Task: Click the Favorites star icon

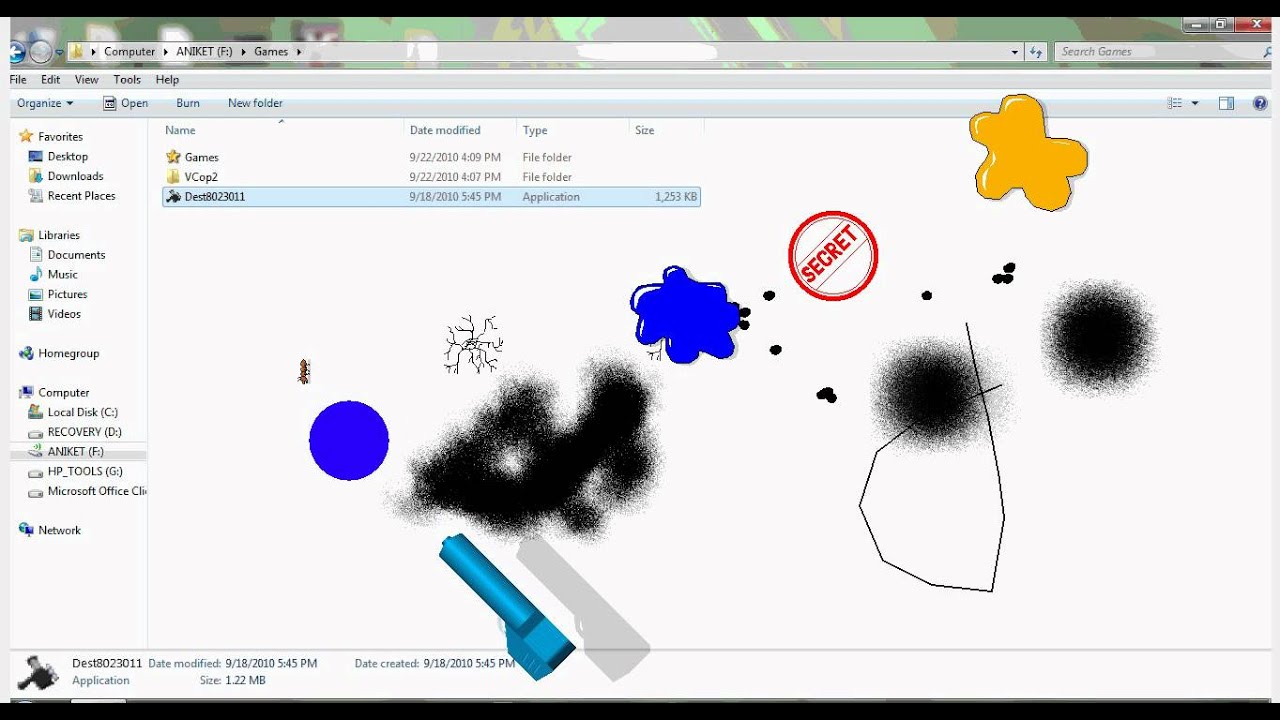Action: (x=26, y=136)
